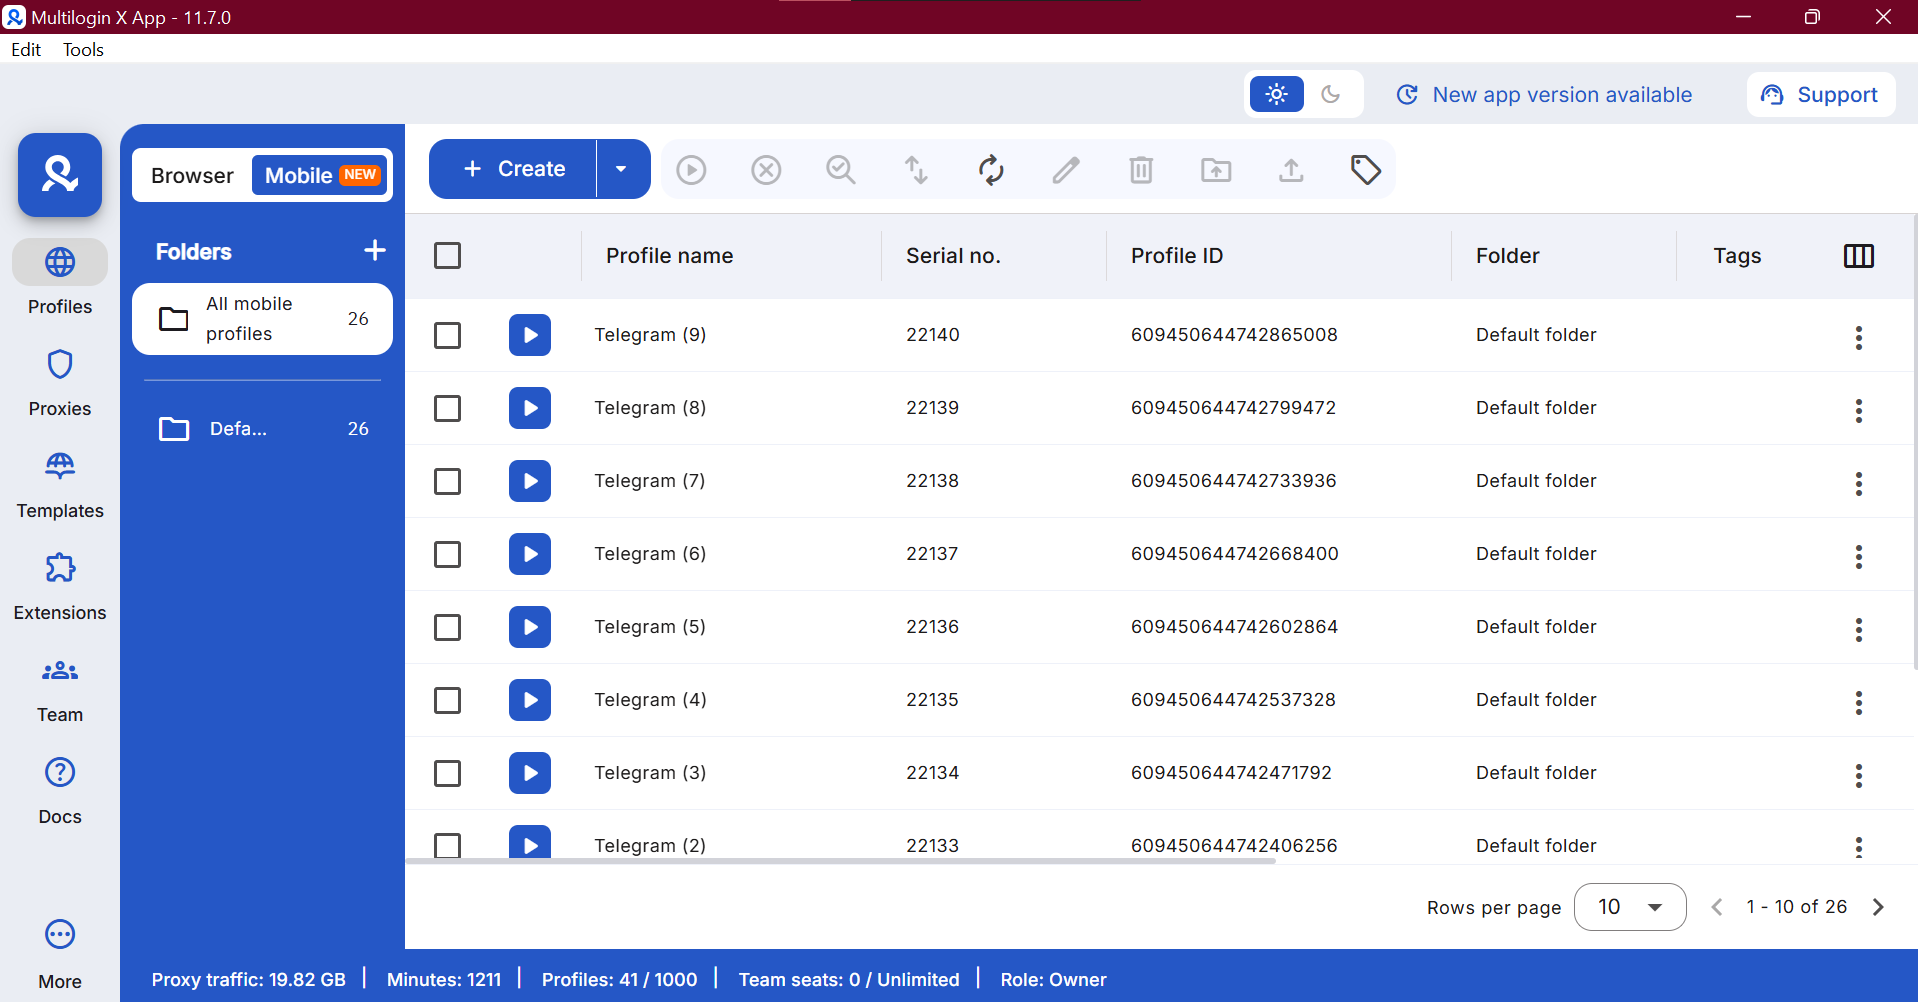Open the Proxies panel in the sidebar

pos(59,382)
